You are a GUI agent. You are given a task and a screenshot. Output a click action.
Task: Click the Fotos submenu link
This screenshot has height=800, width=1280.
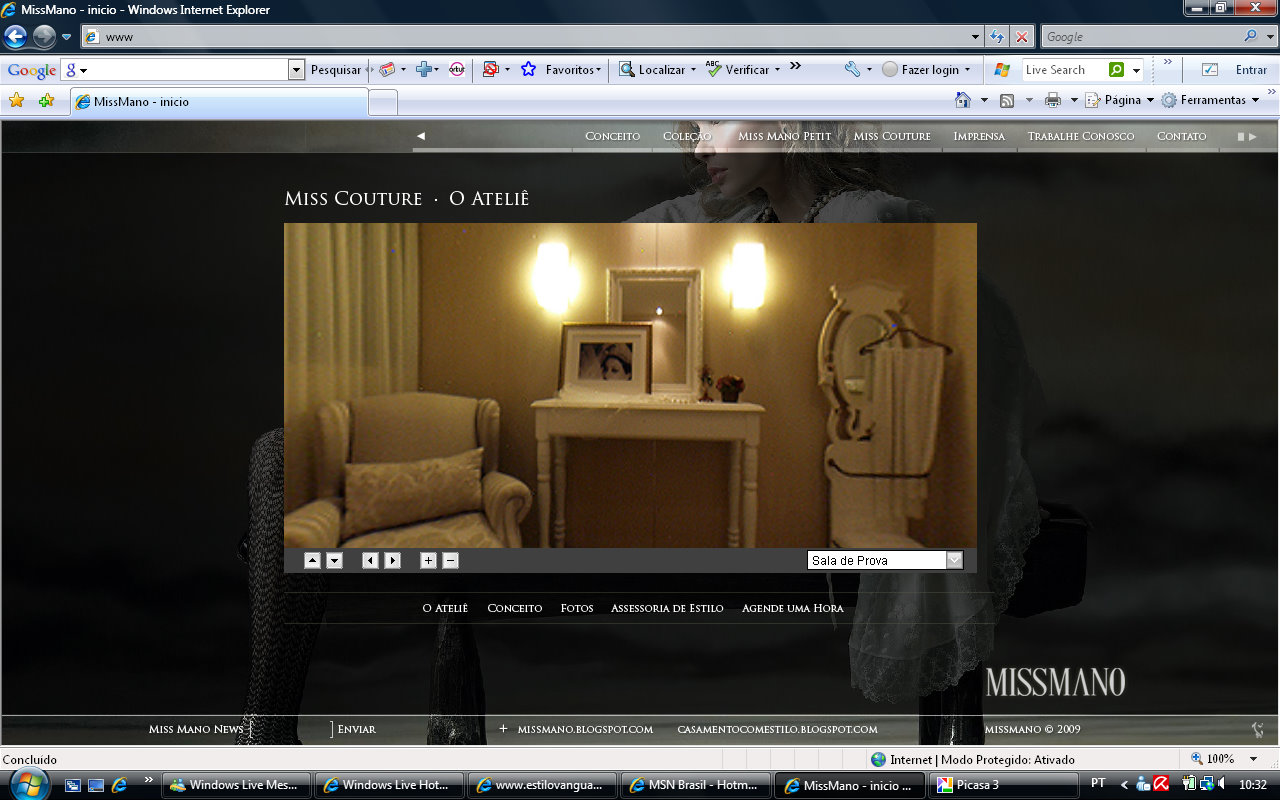click(577, 608)
